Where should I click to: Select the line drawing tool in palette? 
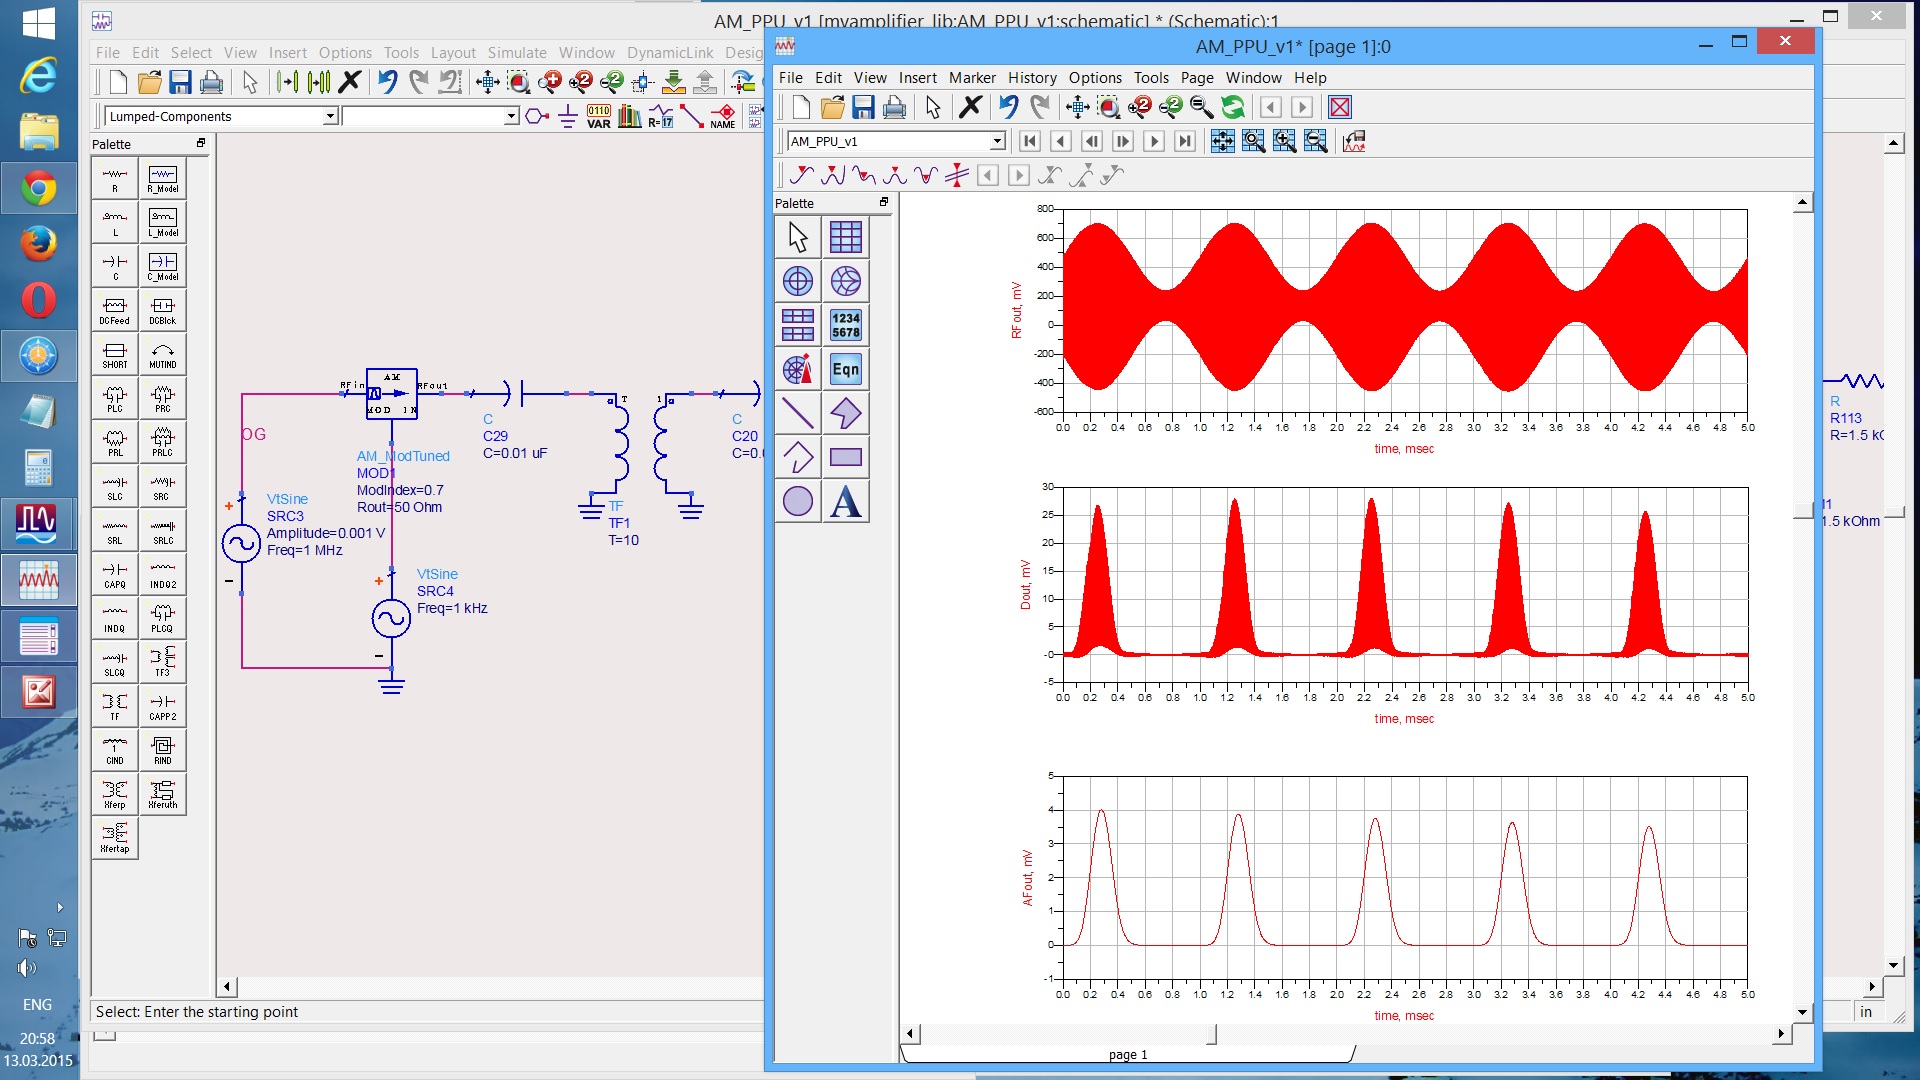[x=798, y=413]
